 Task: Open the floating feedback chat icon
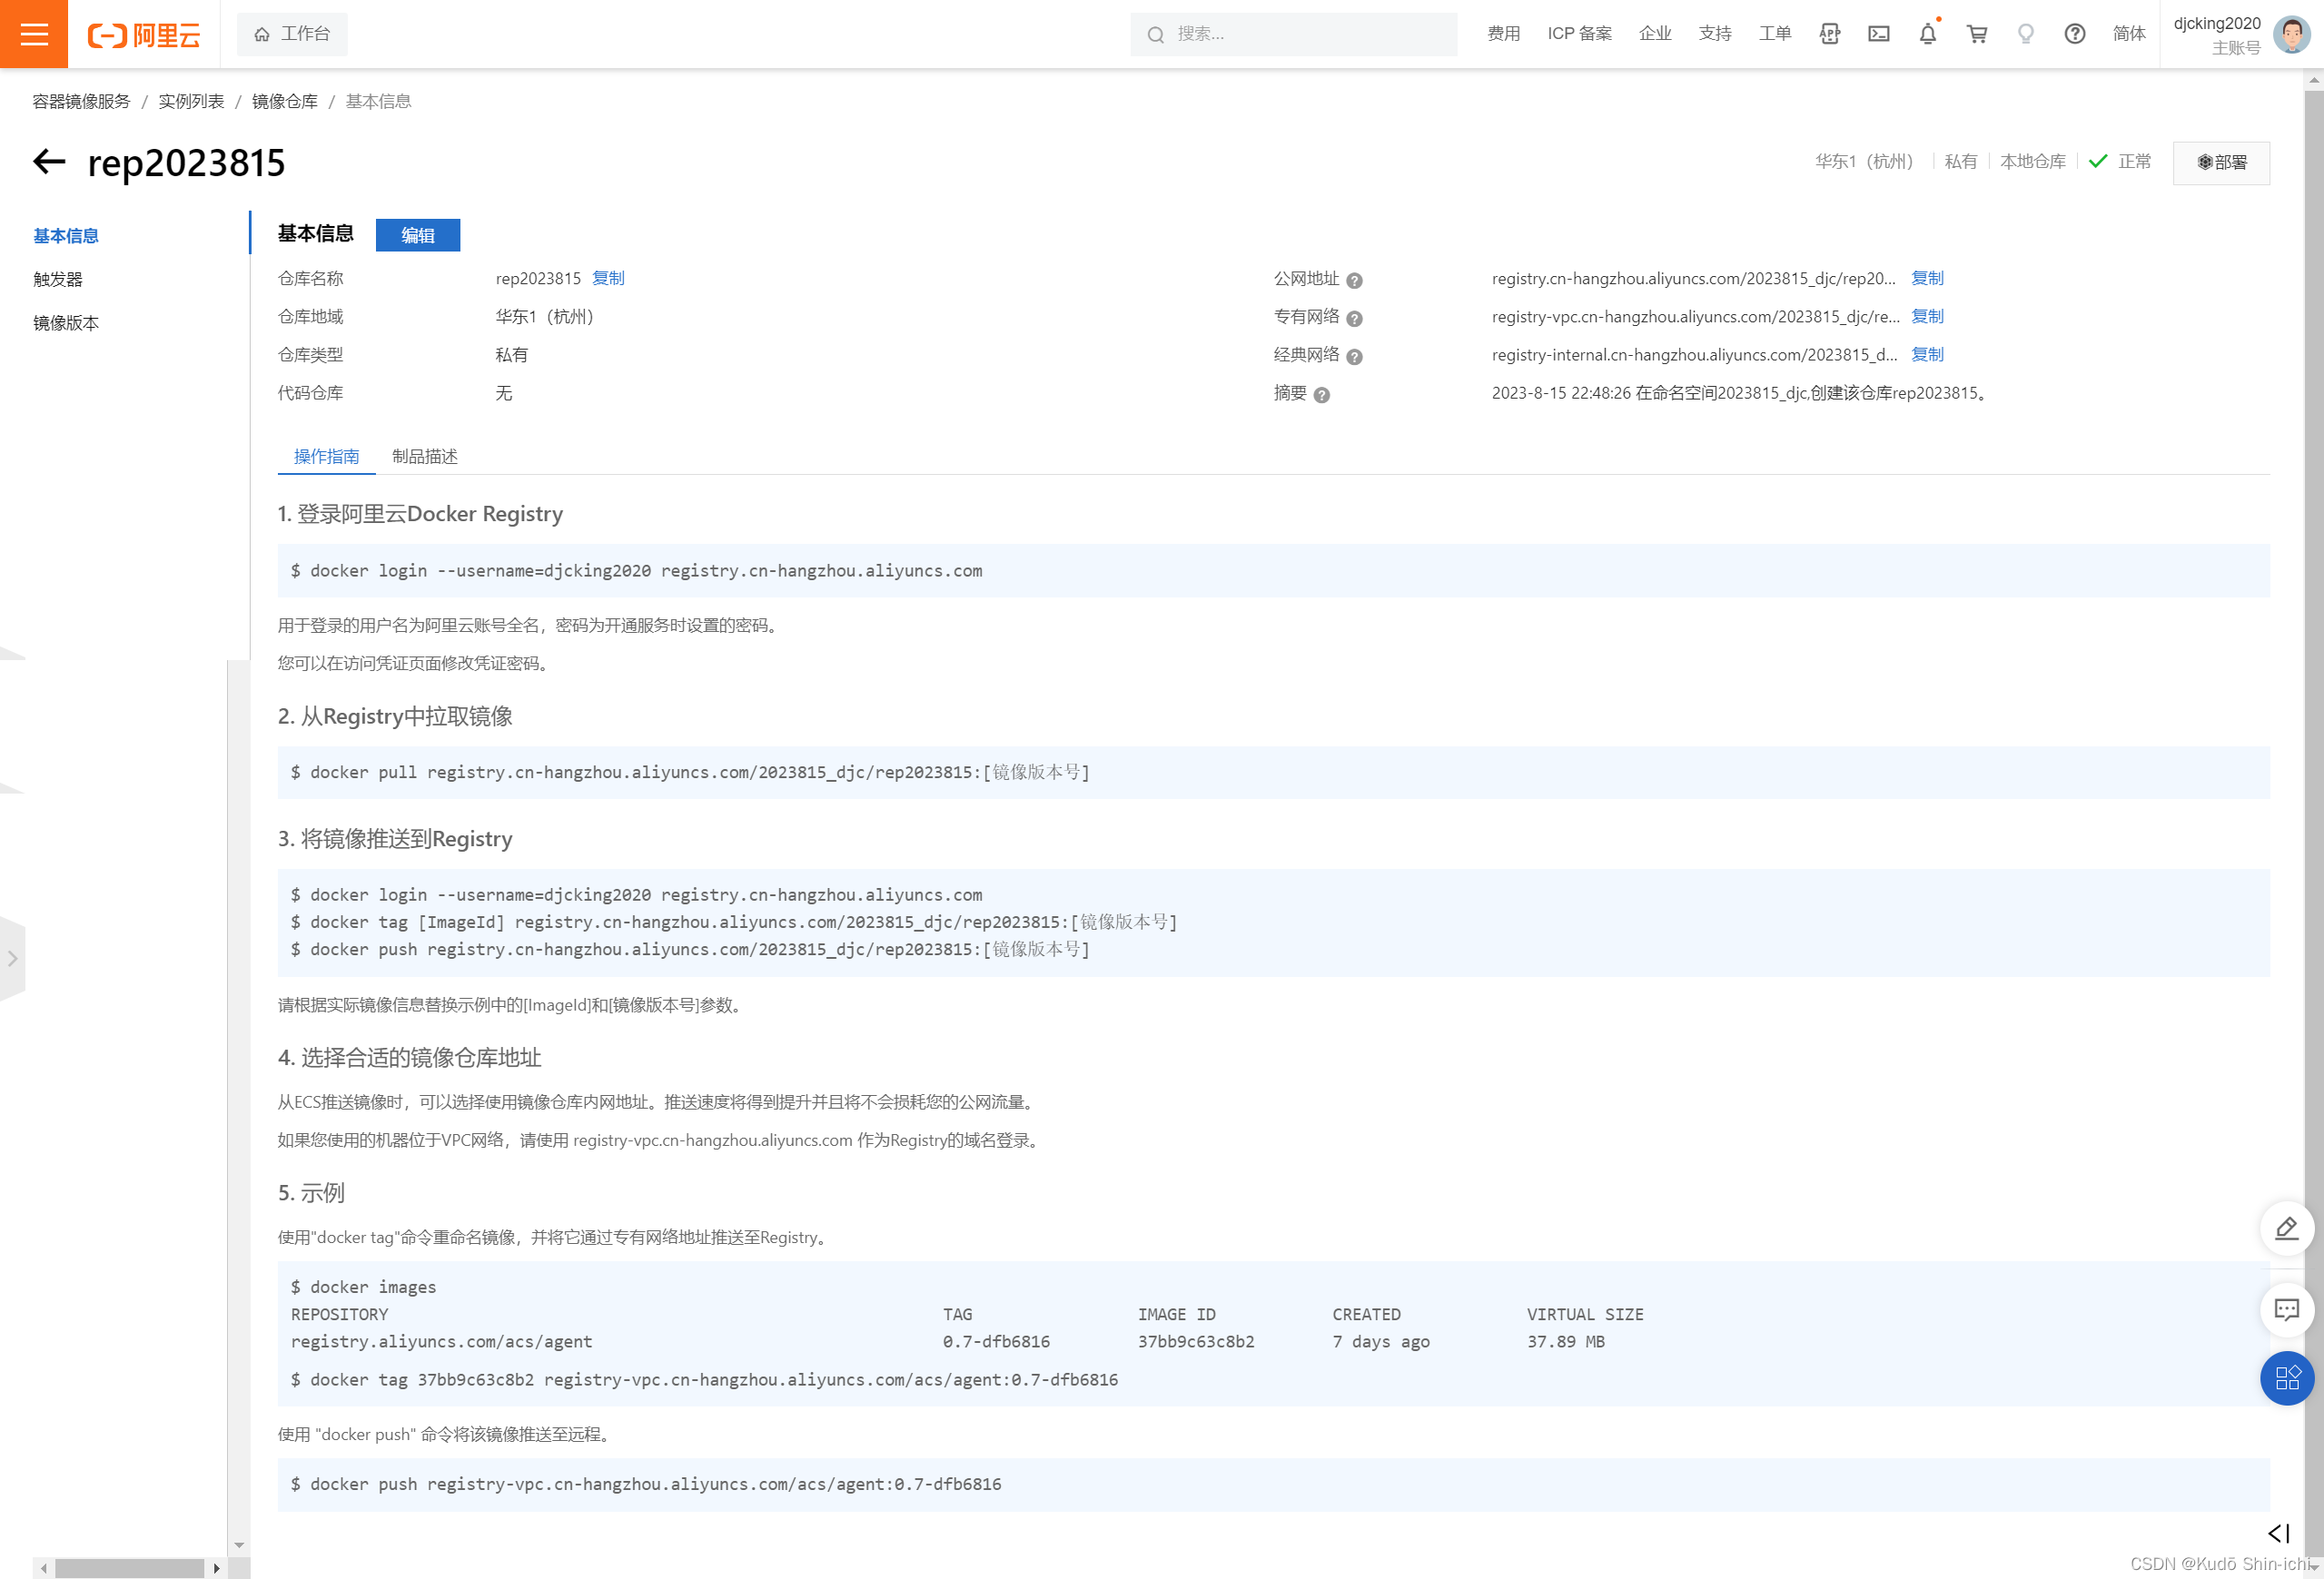(x=2286, y=1309)
